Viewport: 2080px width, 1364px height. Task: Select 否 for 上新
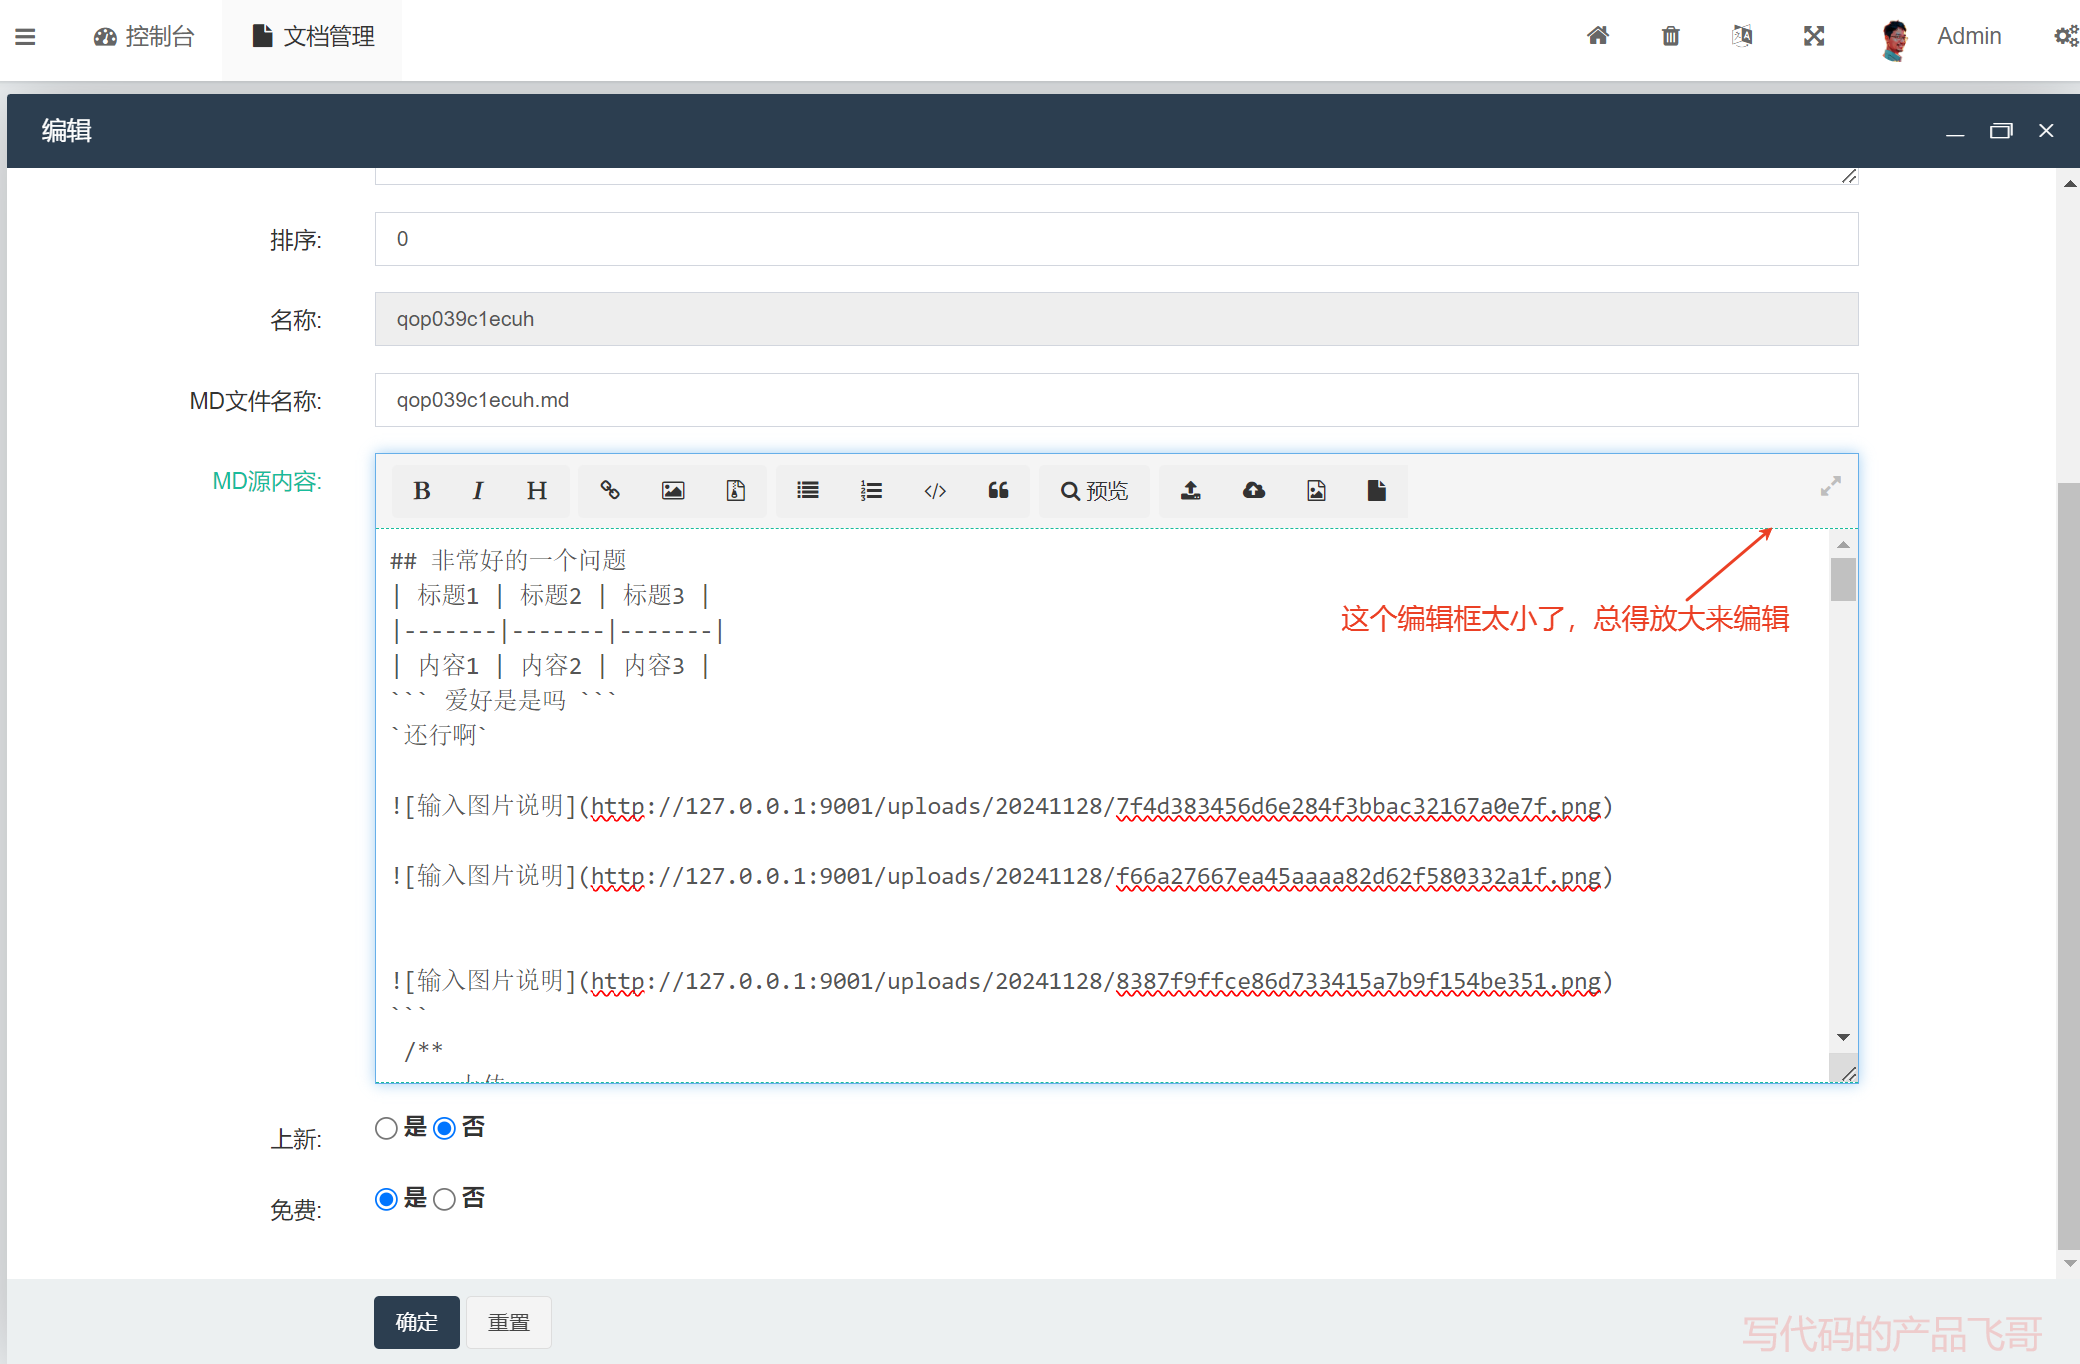(x=444, y=1128)
